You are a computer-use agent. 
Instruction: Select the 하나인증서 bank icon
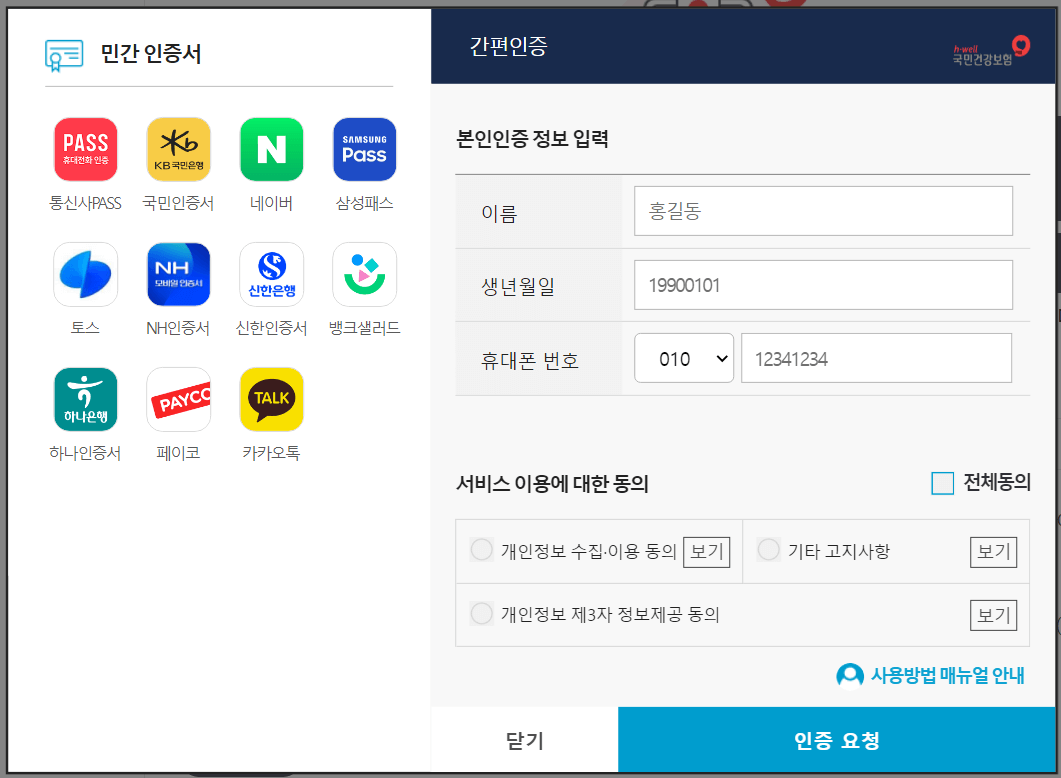point(86,399)
